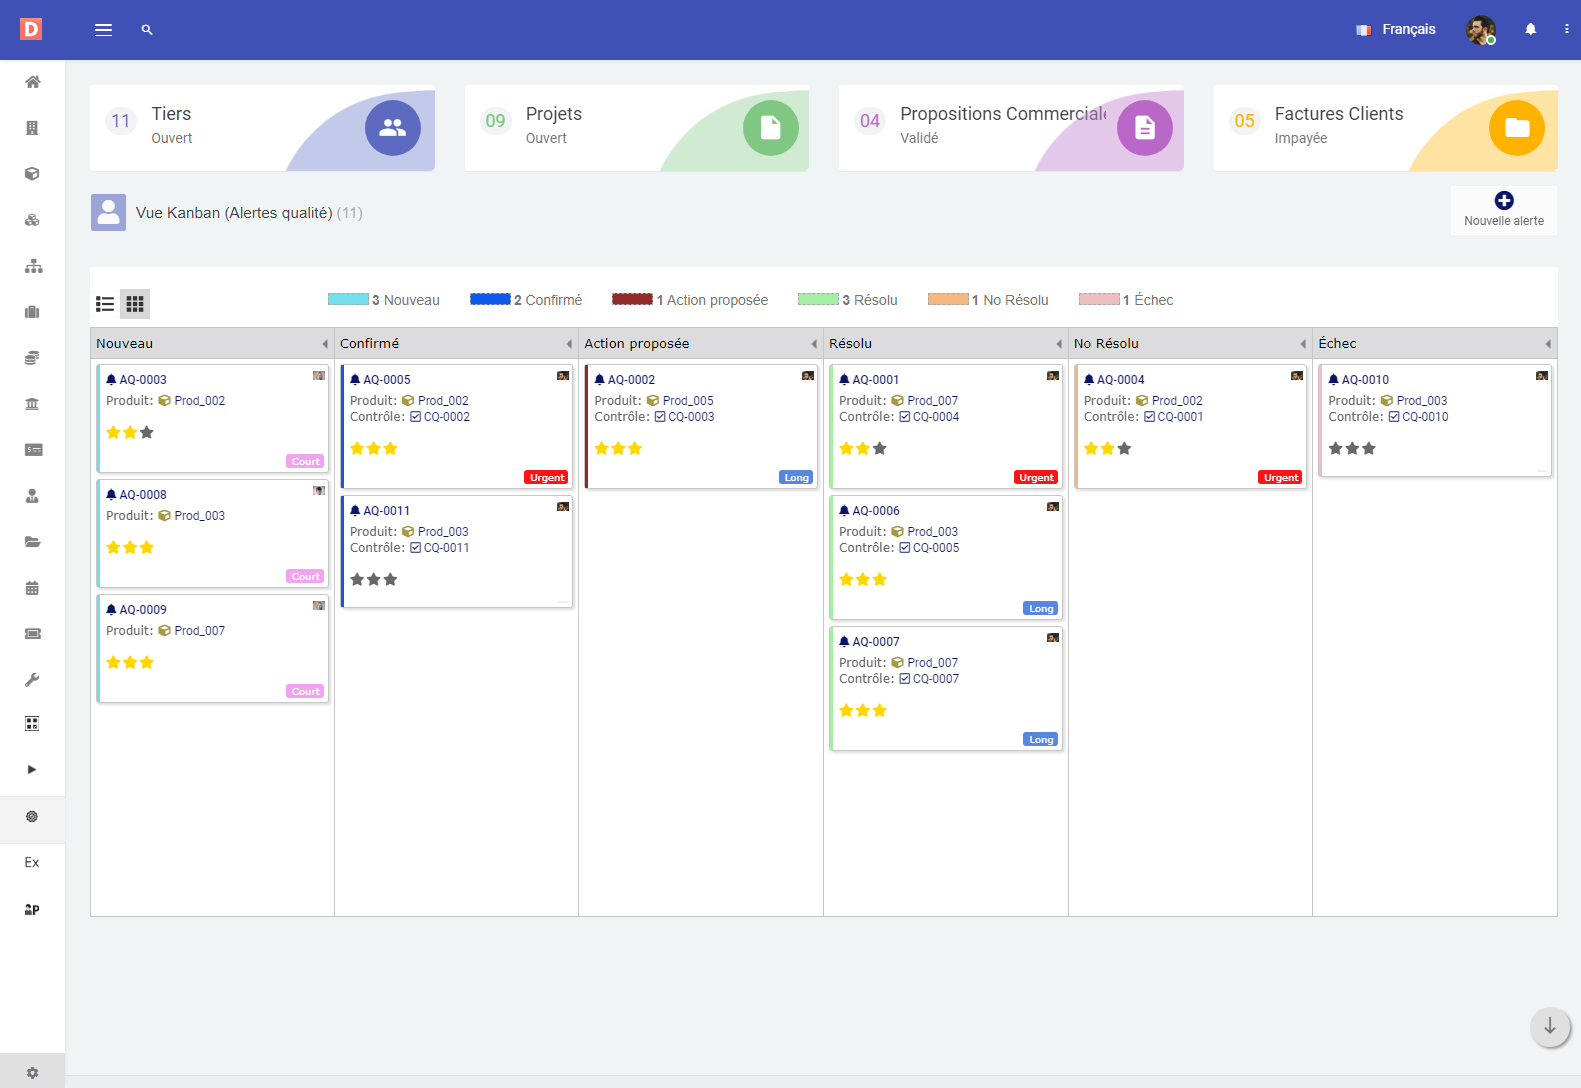The height and width of the screenshot is (1088, 1581).
Task: Open the four-squares grid icon in the sidebar
Action: 32,724
